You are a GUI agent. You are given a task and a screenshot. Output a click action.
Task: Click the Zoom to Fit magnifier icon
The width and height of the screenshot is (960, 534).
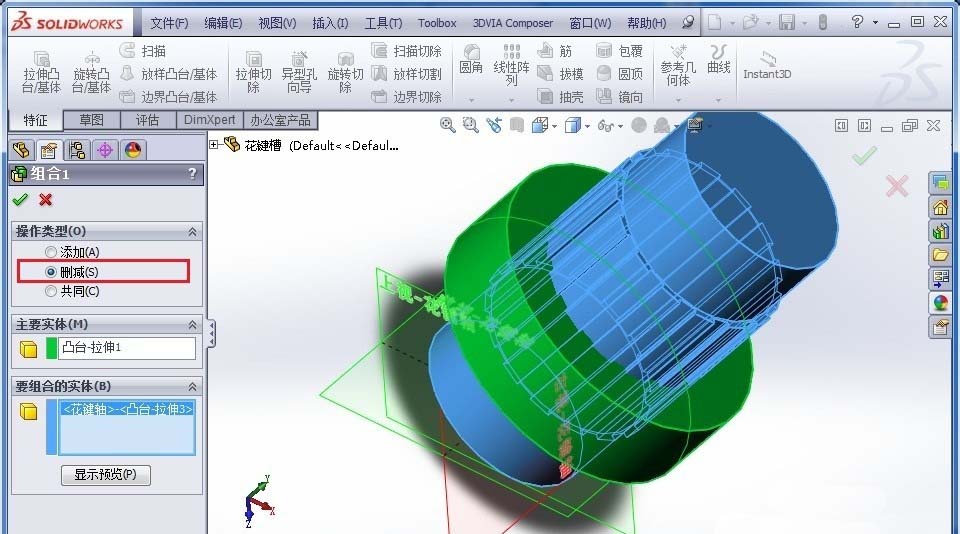pyautogui.click(x=448, y=126)
